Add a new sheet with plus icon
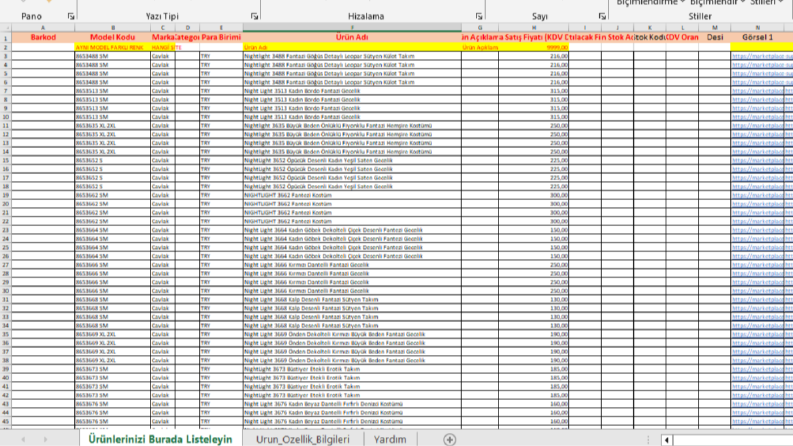The height and width of the screenshot is (446, 793). tap(449, 439)
